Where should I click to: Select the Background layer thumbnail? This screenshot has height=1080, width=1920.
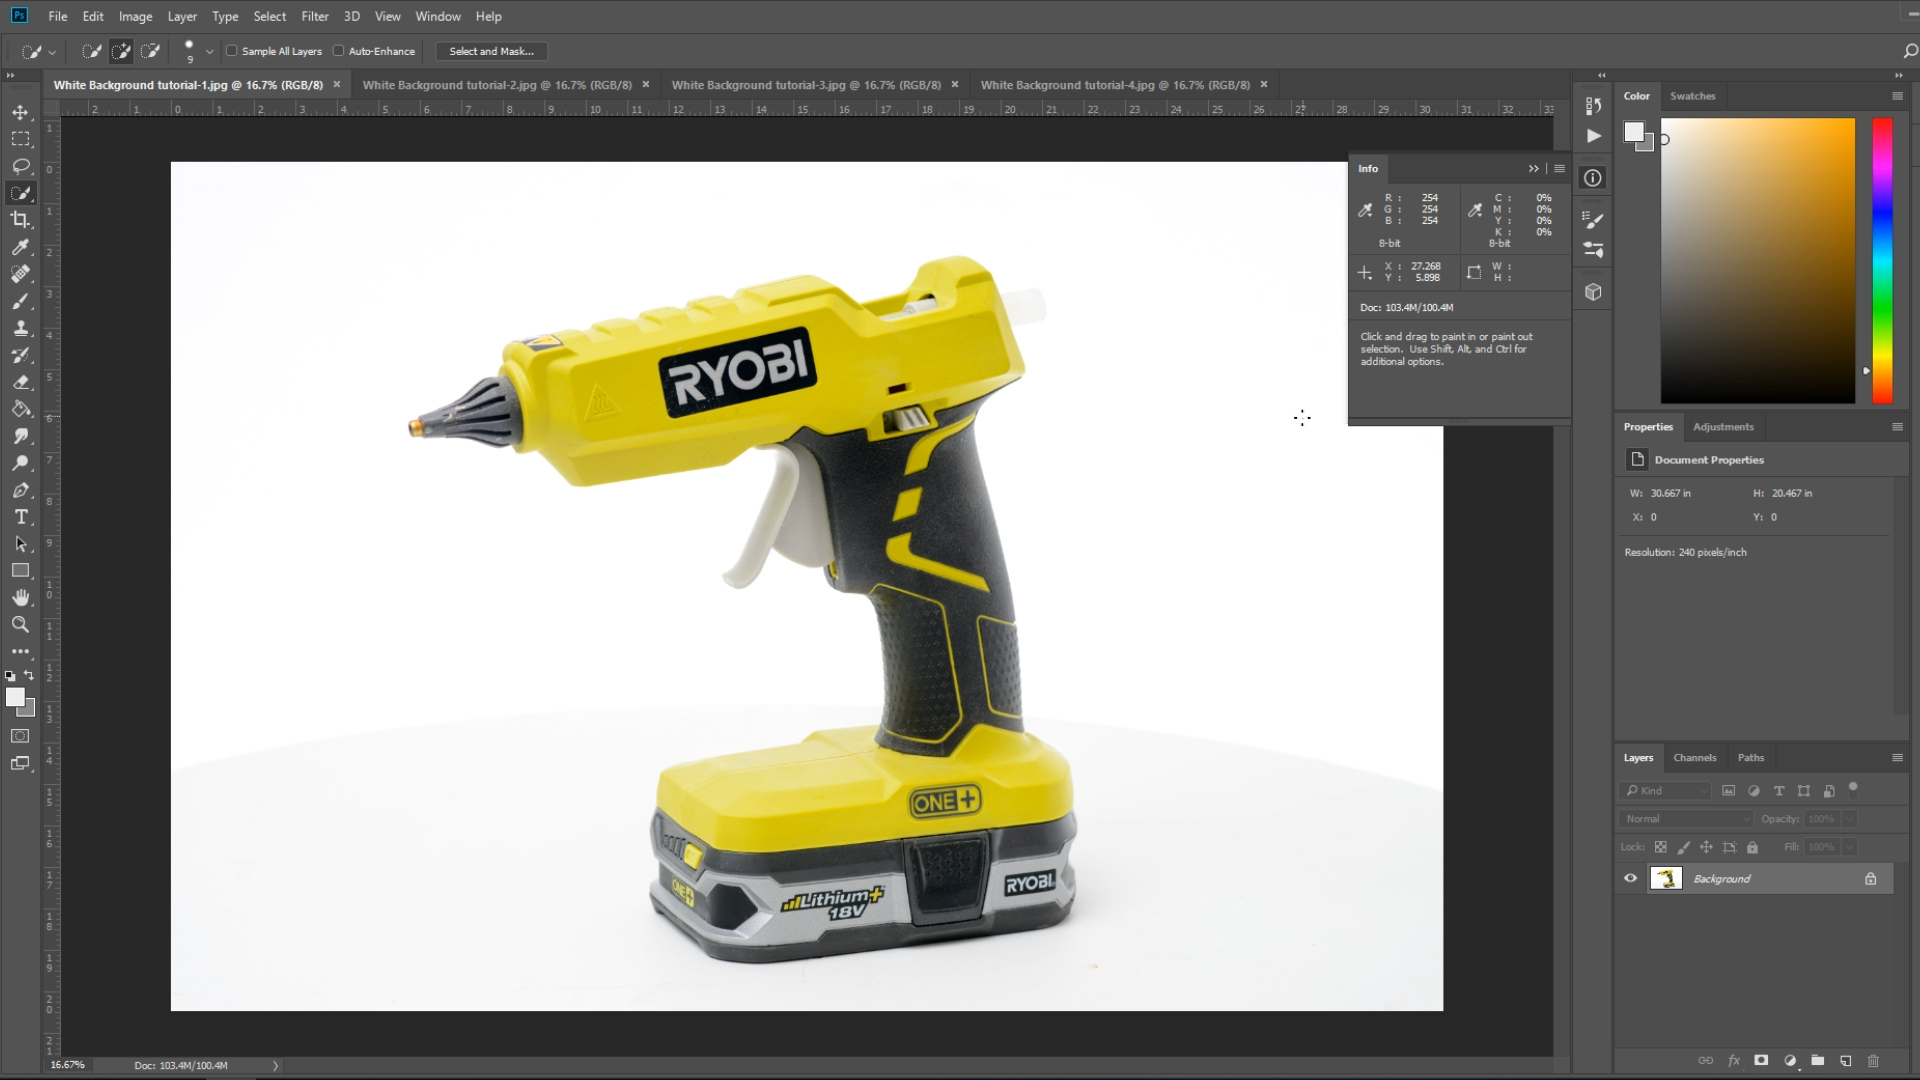[1665, 879]
